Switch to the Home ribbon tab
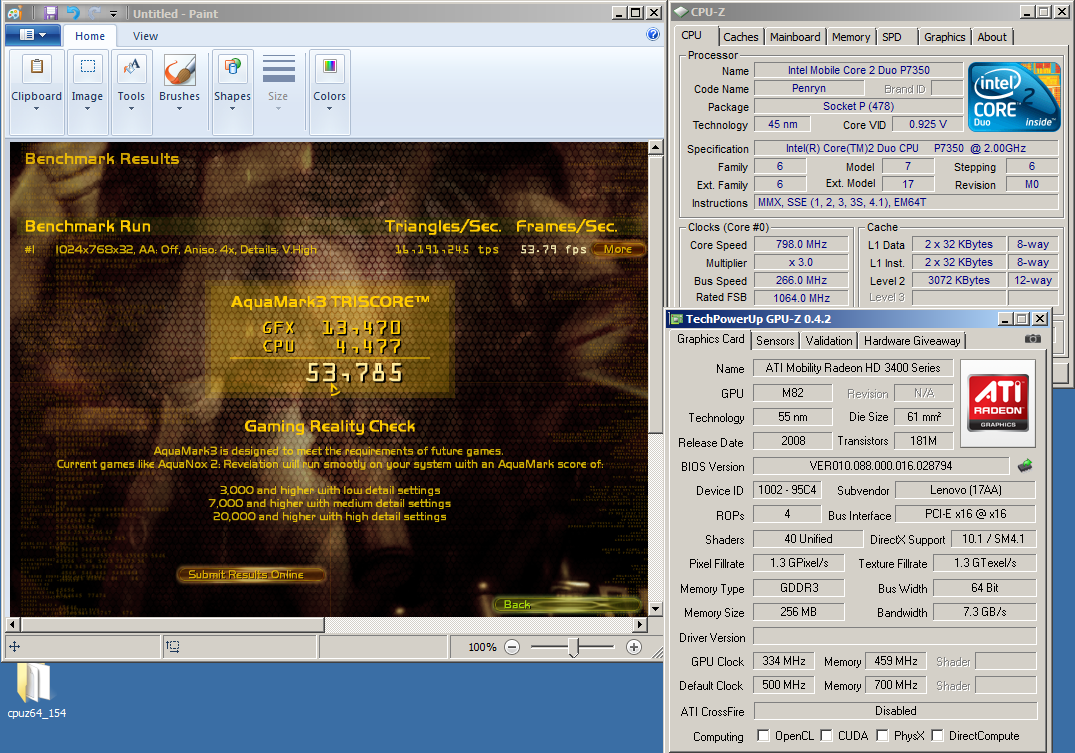The width and height of the screenshot is (1075, 753). click(x=90, y=36)
